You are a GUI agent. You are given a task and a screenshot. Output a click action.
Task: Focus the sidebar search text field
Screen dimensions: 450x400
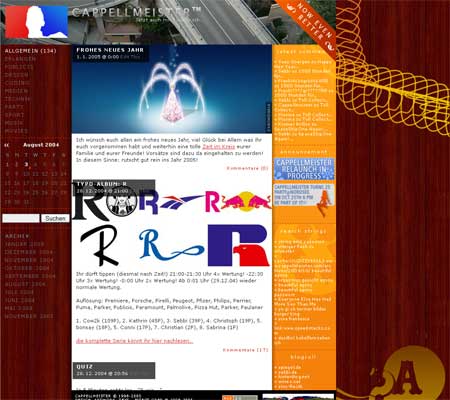pos(21,218)
